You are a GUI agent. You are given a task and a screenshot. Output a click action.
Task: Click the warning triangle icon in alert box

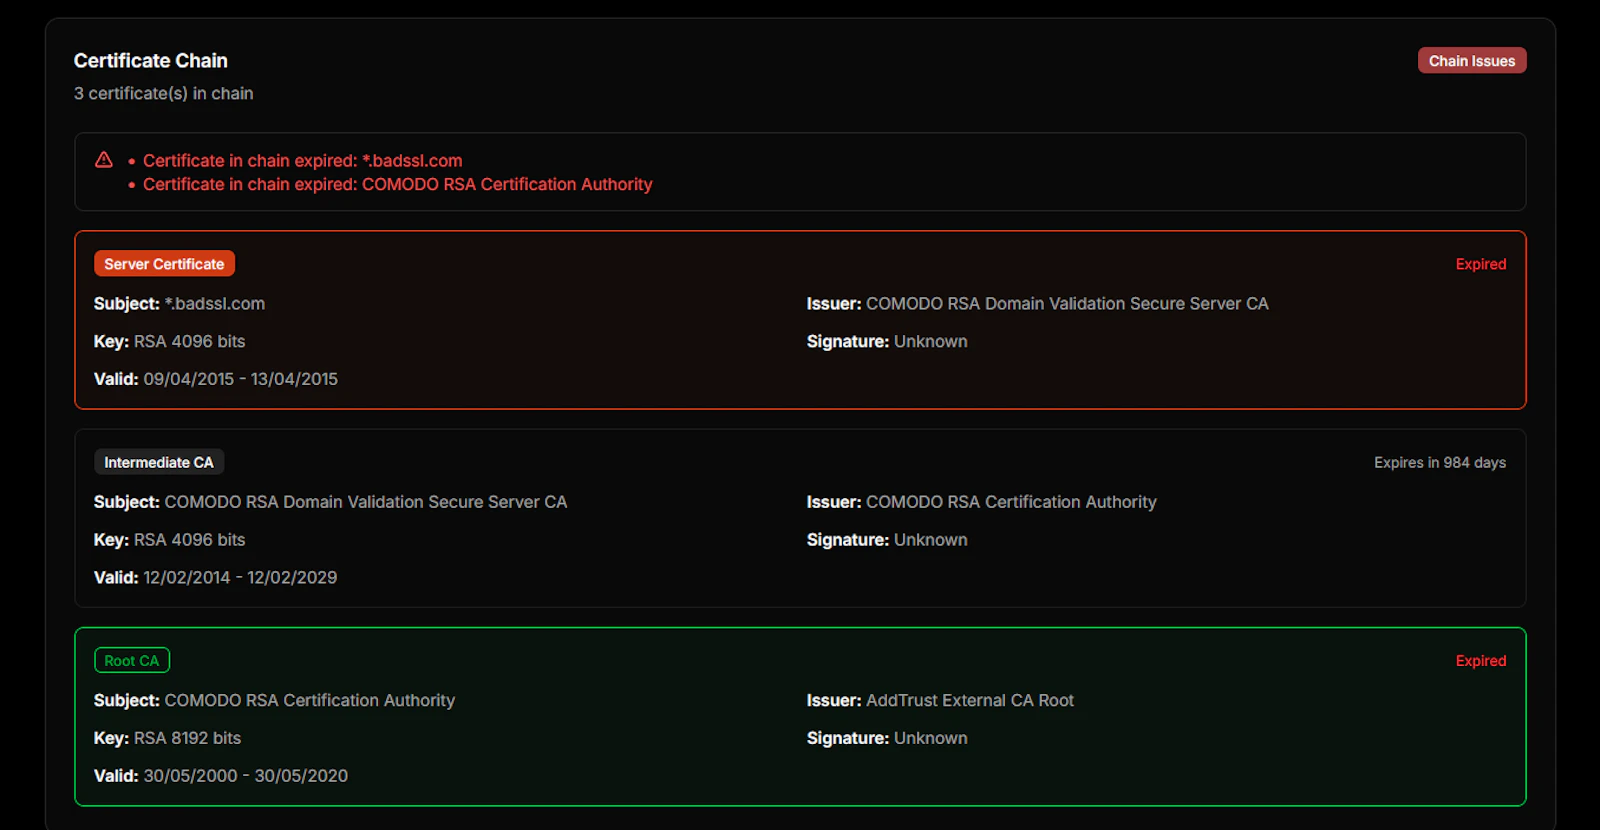pyautogui.click(x=104, y=160)
